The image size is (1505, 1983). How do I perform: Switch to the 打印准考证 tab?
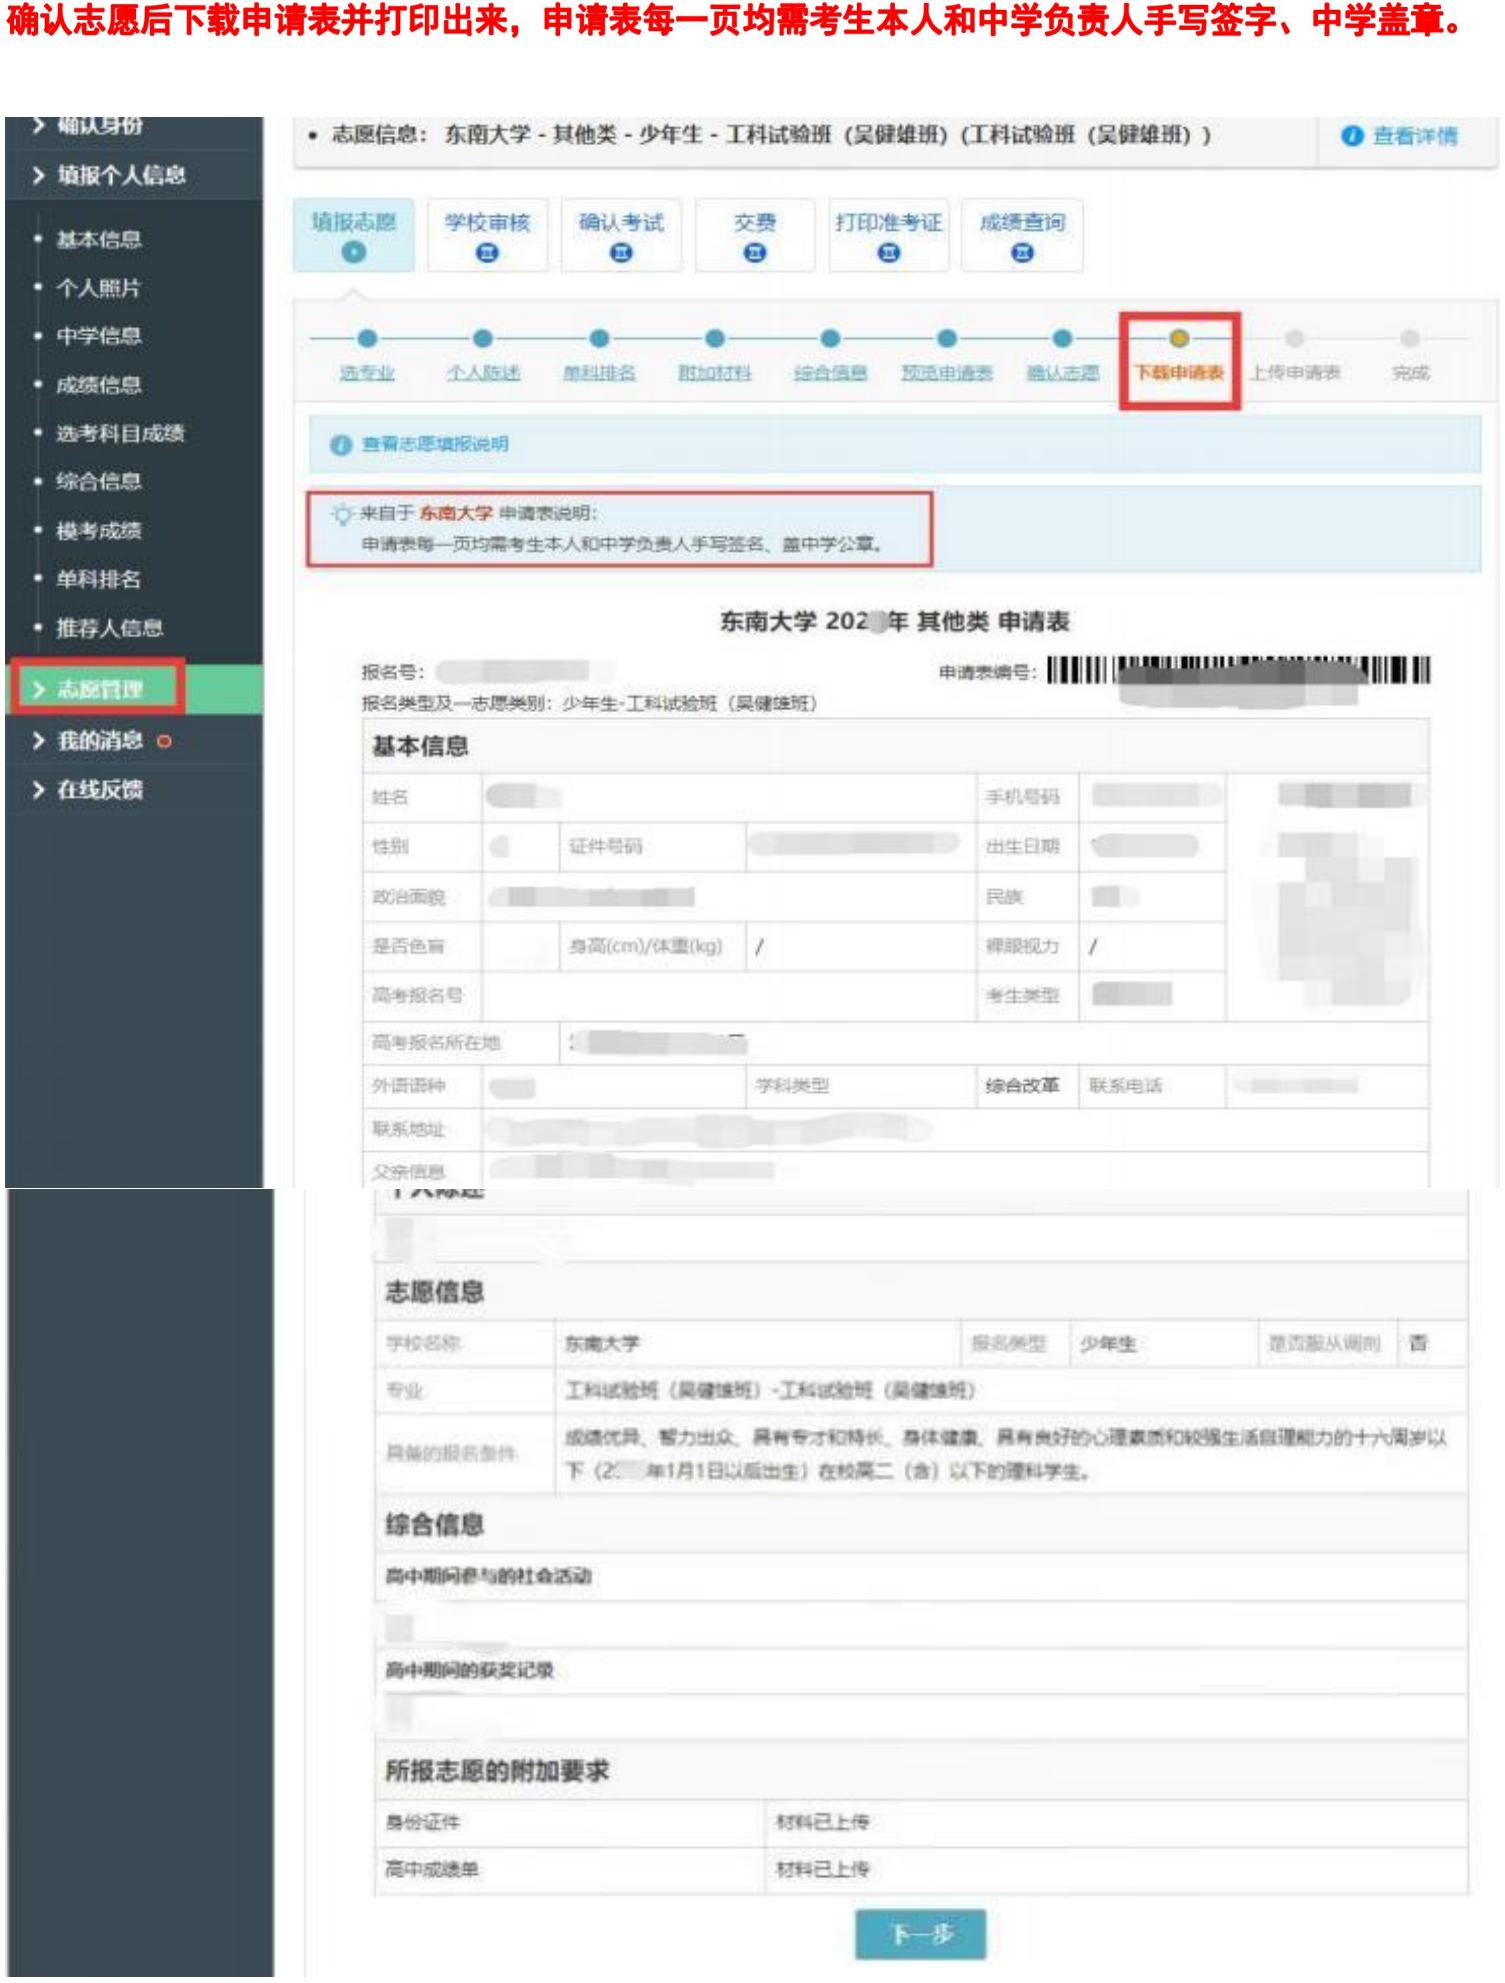pyautogui.click(x=889, y=236)
